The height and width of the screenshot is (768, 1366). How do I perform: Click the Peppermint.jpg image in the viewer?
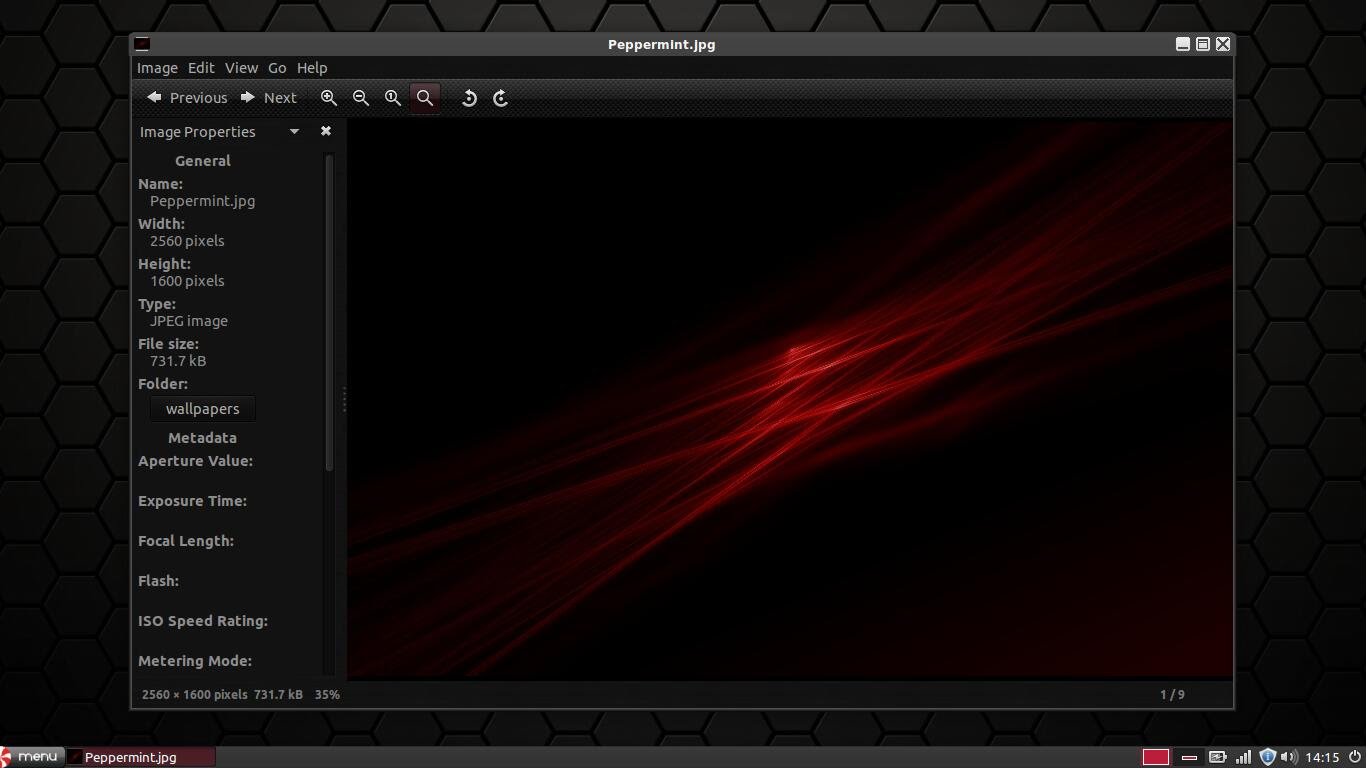tap(790, 400)
